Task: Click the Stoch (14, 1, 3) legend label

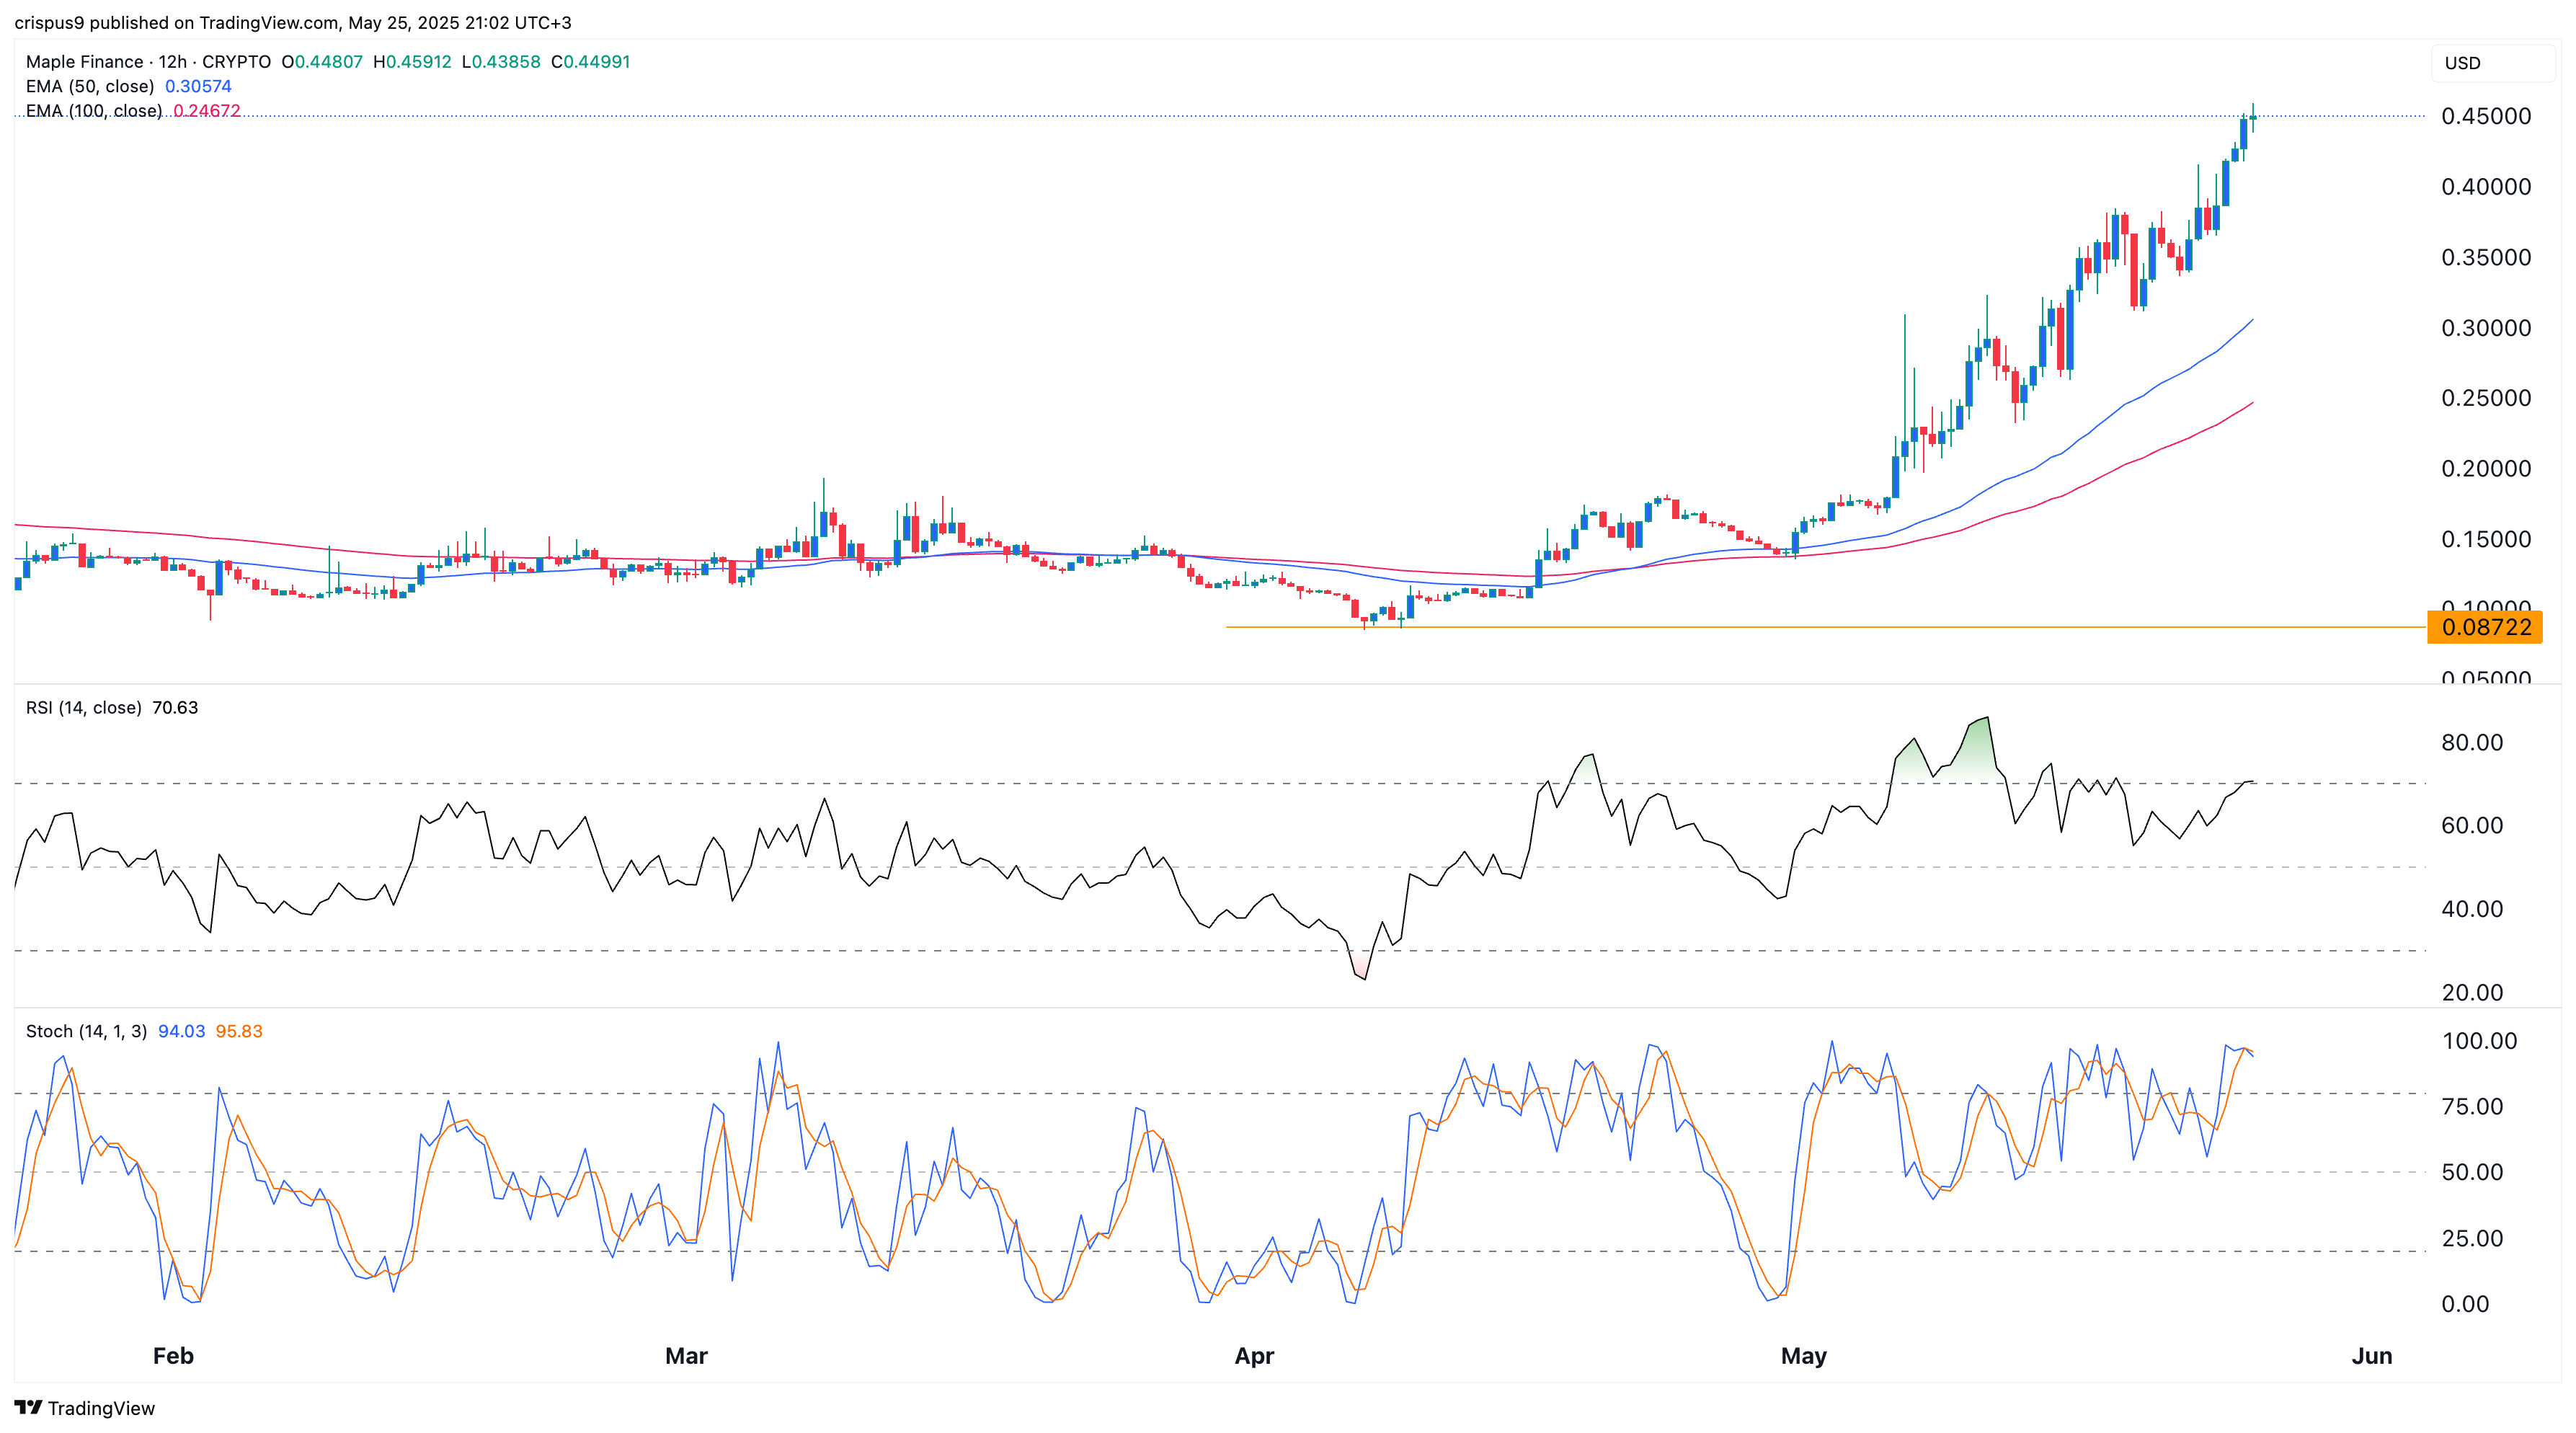Action: point(86,1031)
